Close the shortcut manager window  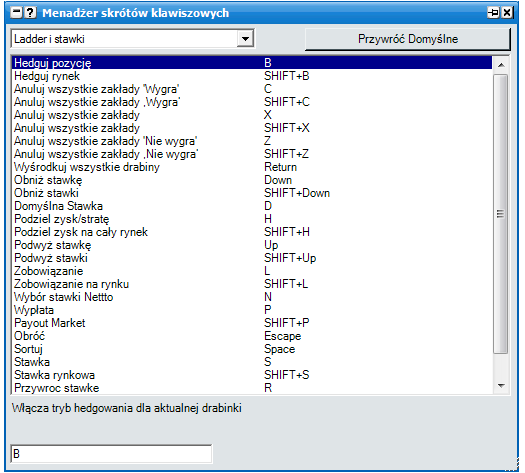click(507, 13)
